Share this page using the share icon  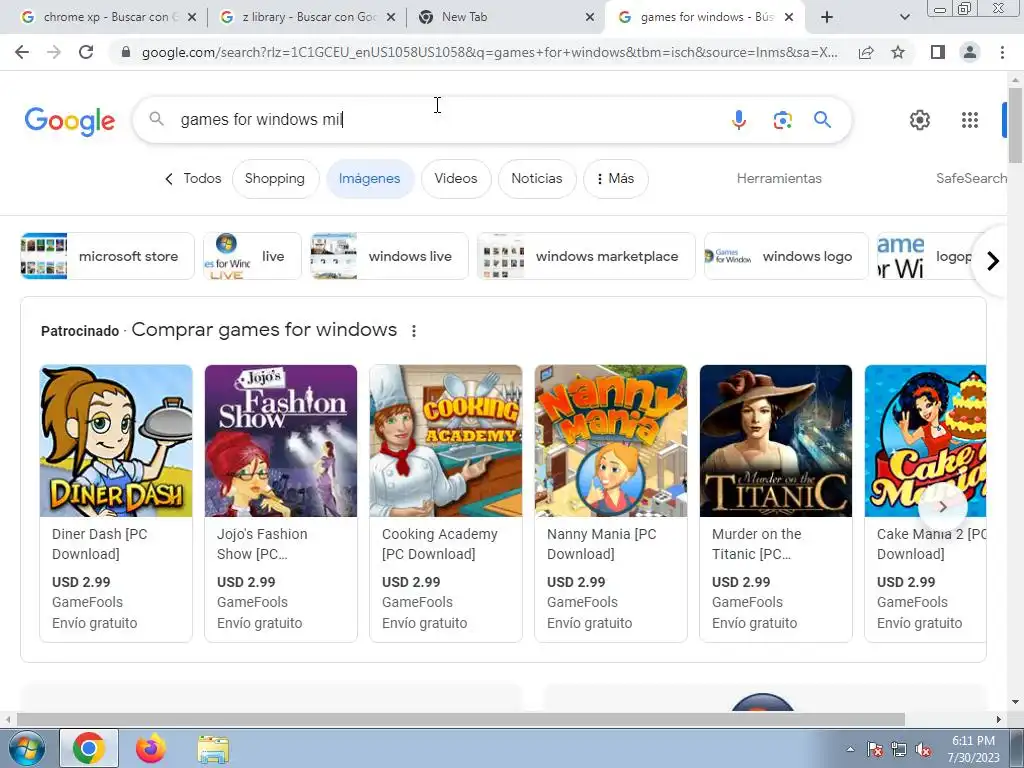[x=866, y=52]
